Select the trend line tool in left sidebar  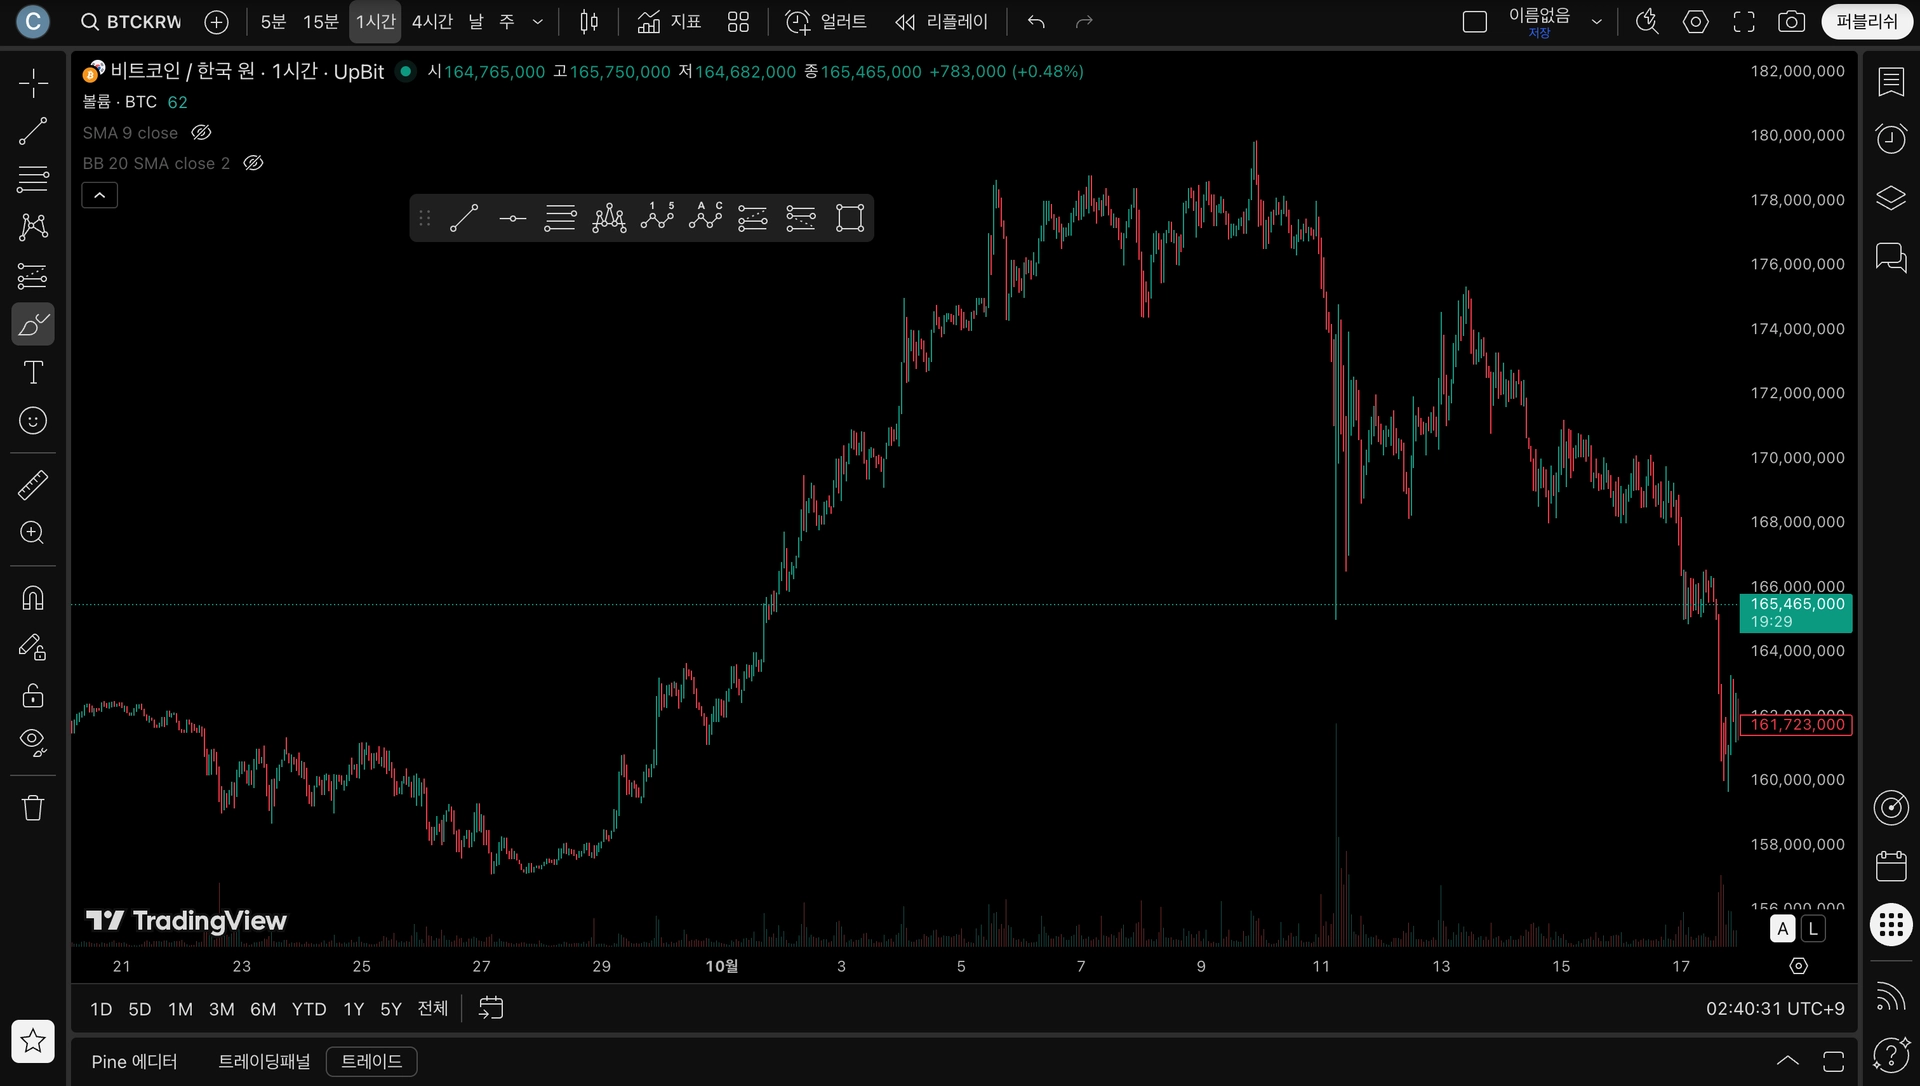[x=33, y=131]
